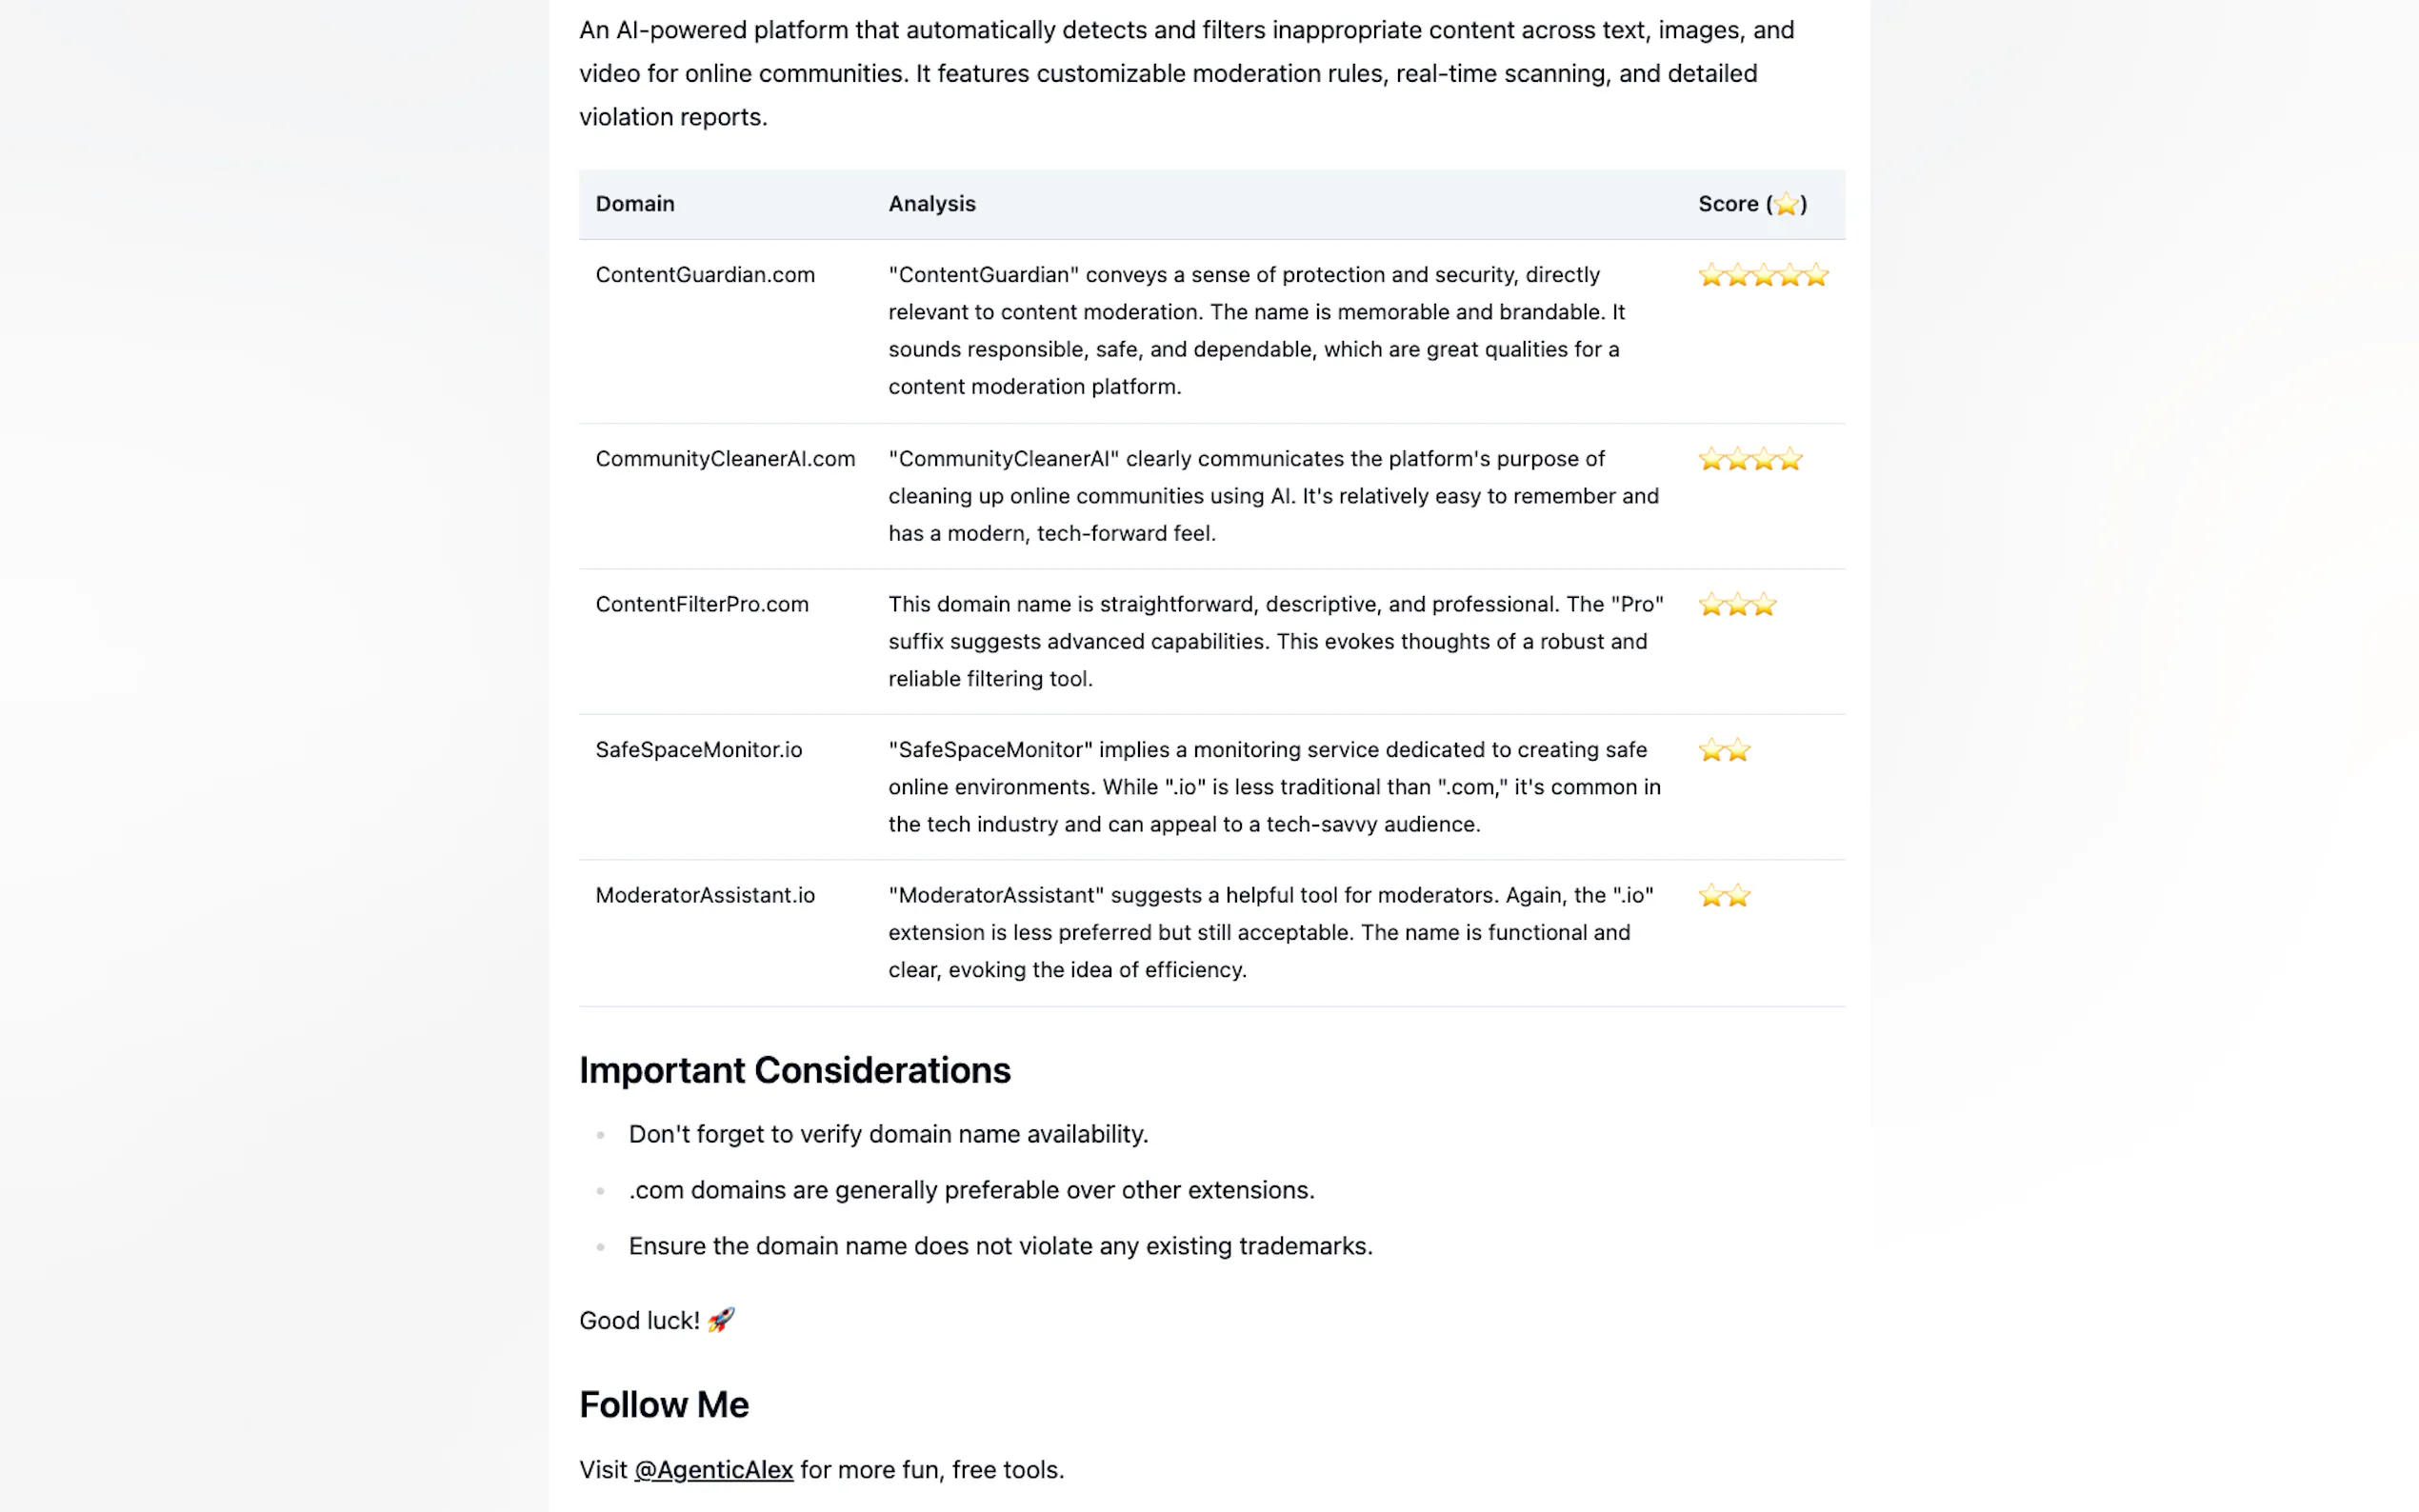Image resolution: width=2419 pixels, height=1512 pixels.
Task: Select the ContentFilterPro.com domain cell
Action: [701, 604]
